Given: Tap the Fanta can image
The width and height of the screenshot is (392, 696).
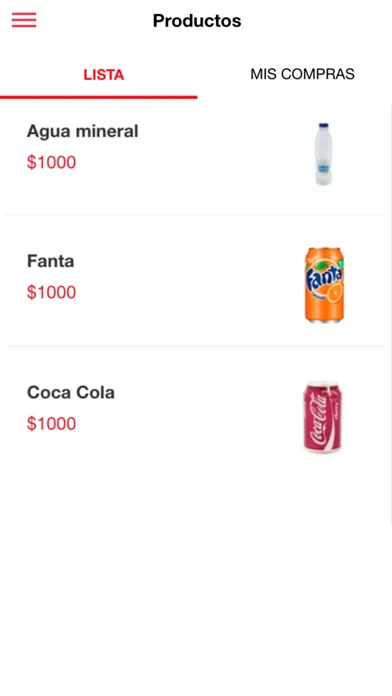Looking at the screenshot, I should 324,285.
